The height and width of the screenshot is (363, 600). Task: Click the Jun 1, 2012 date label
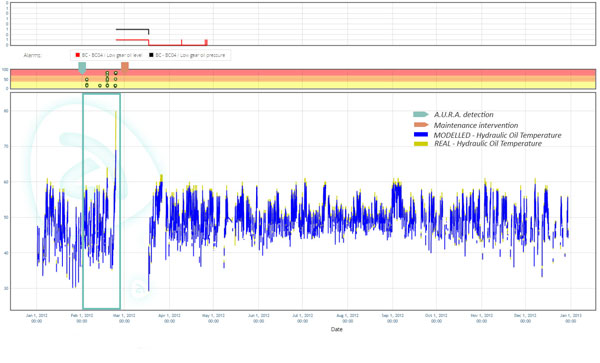259,318
